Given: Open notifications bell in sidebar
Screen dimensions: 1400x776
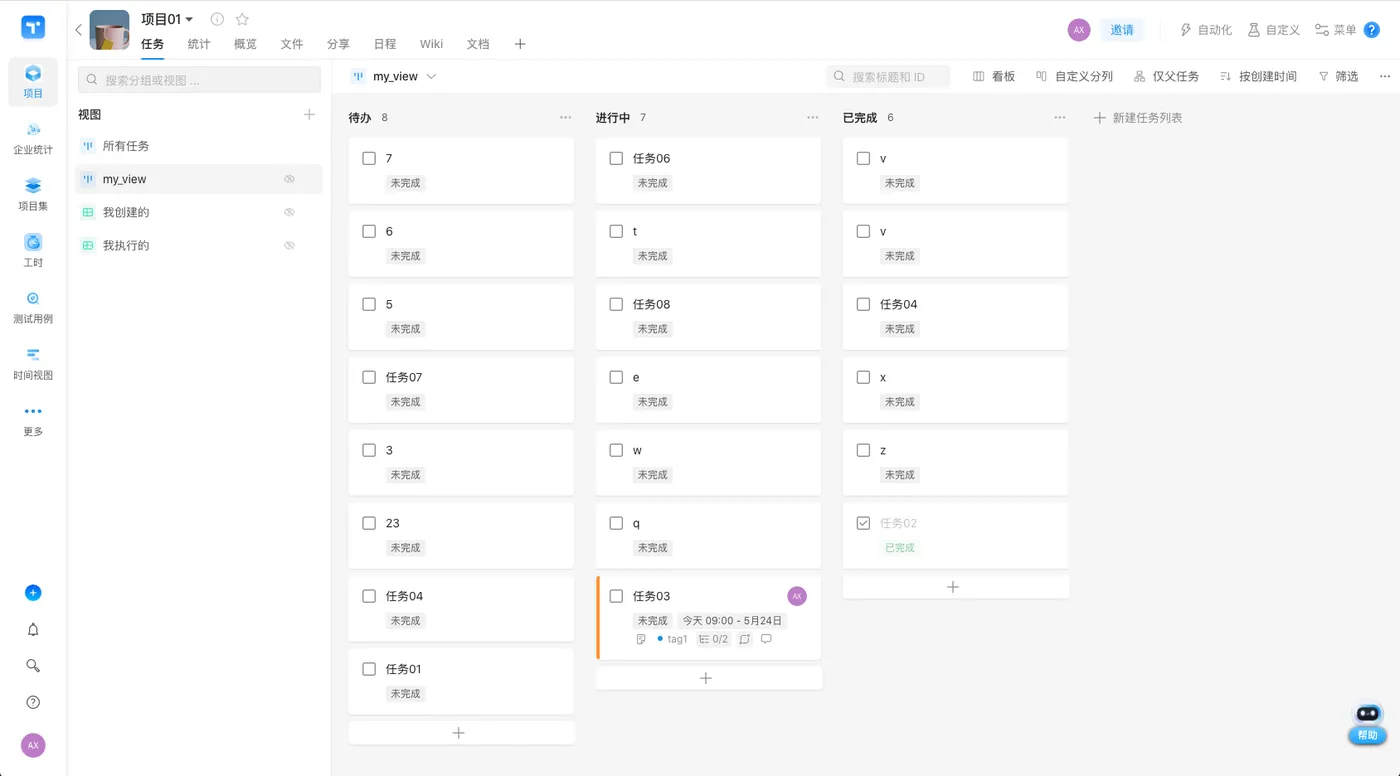Looking at the screenshot, I should pyautogui.click(x=33, y=629).
